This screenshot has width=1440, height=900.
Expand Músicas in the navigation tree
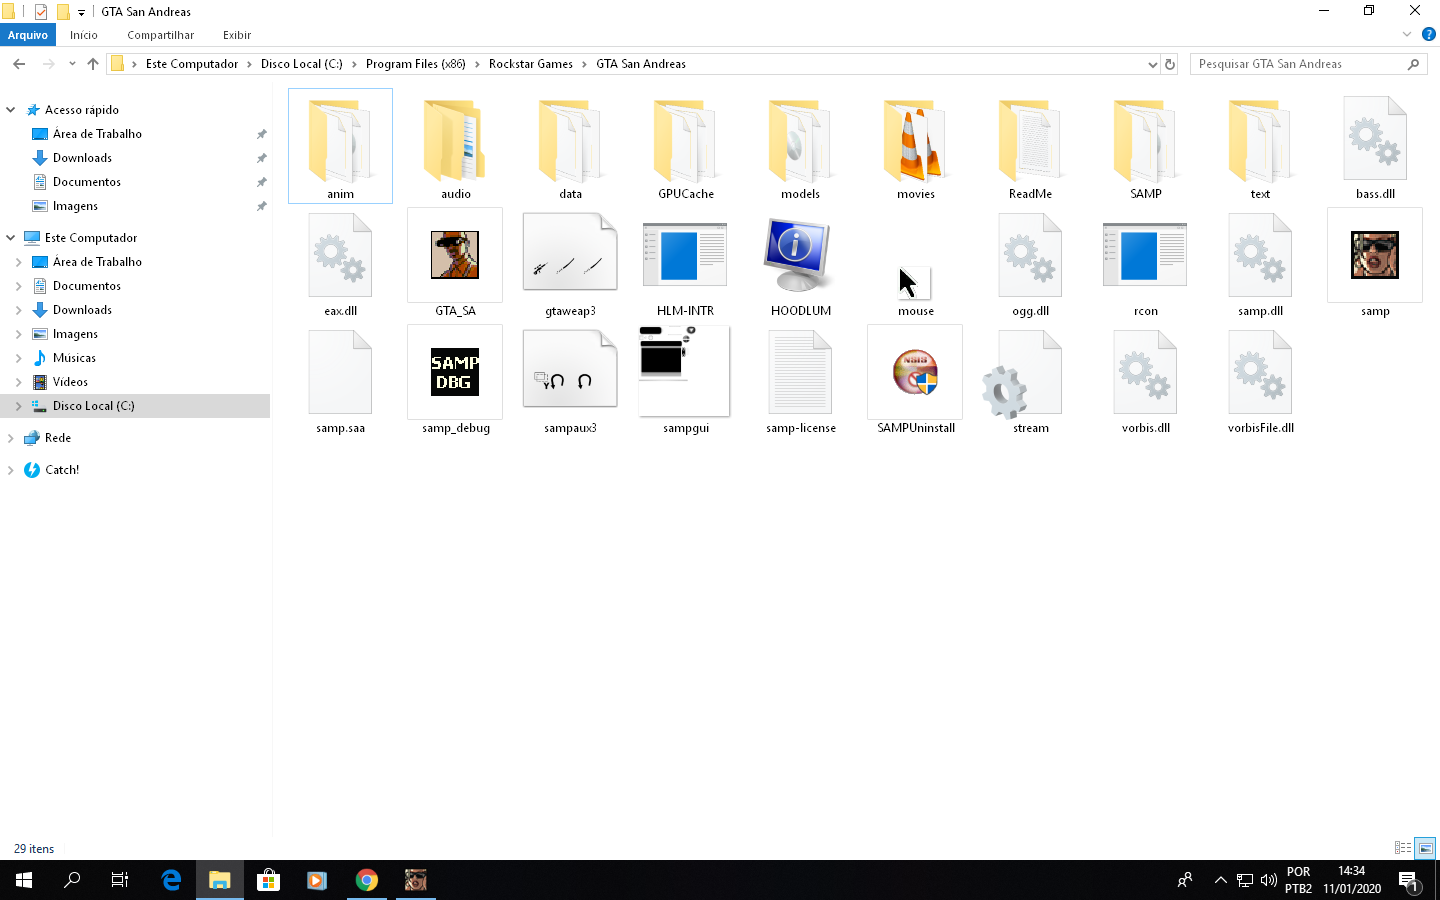point(19,358)
